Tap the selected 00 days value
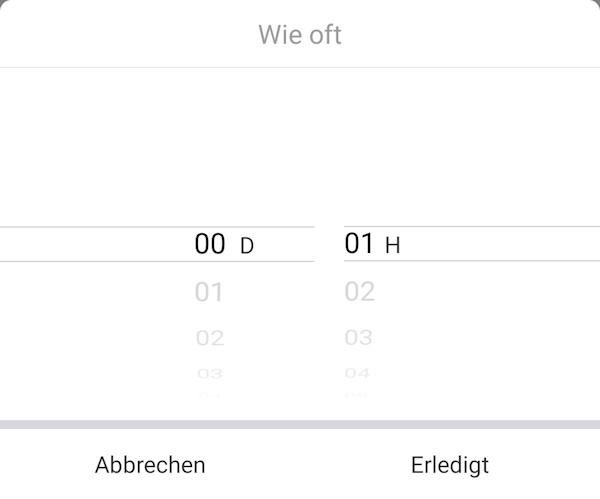This screenshot has width=600, height=499. pyautogui.click(x=210, y=244)
